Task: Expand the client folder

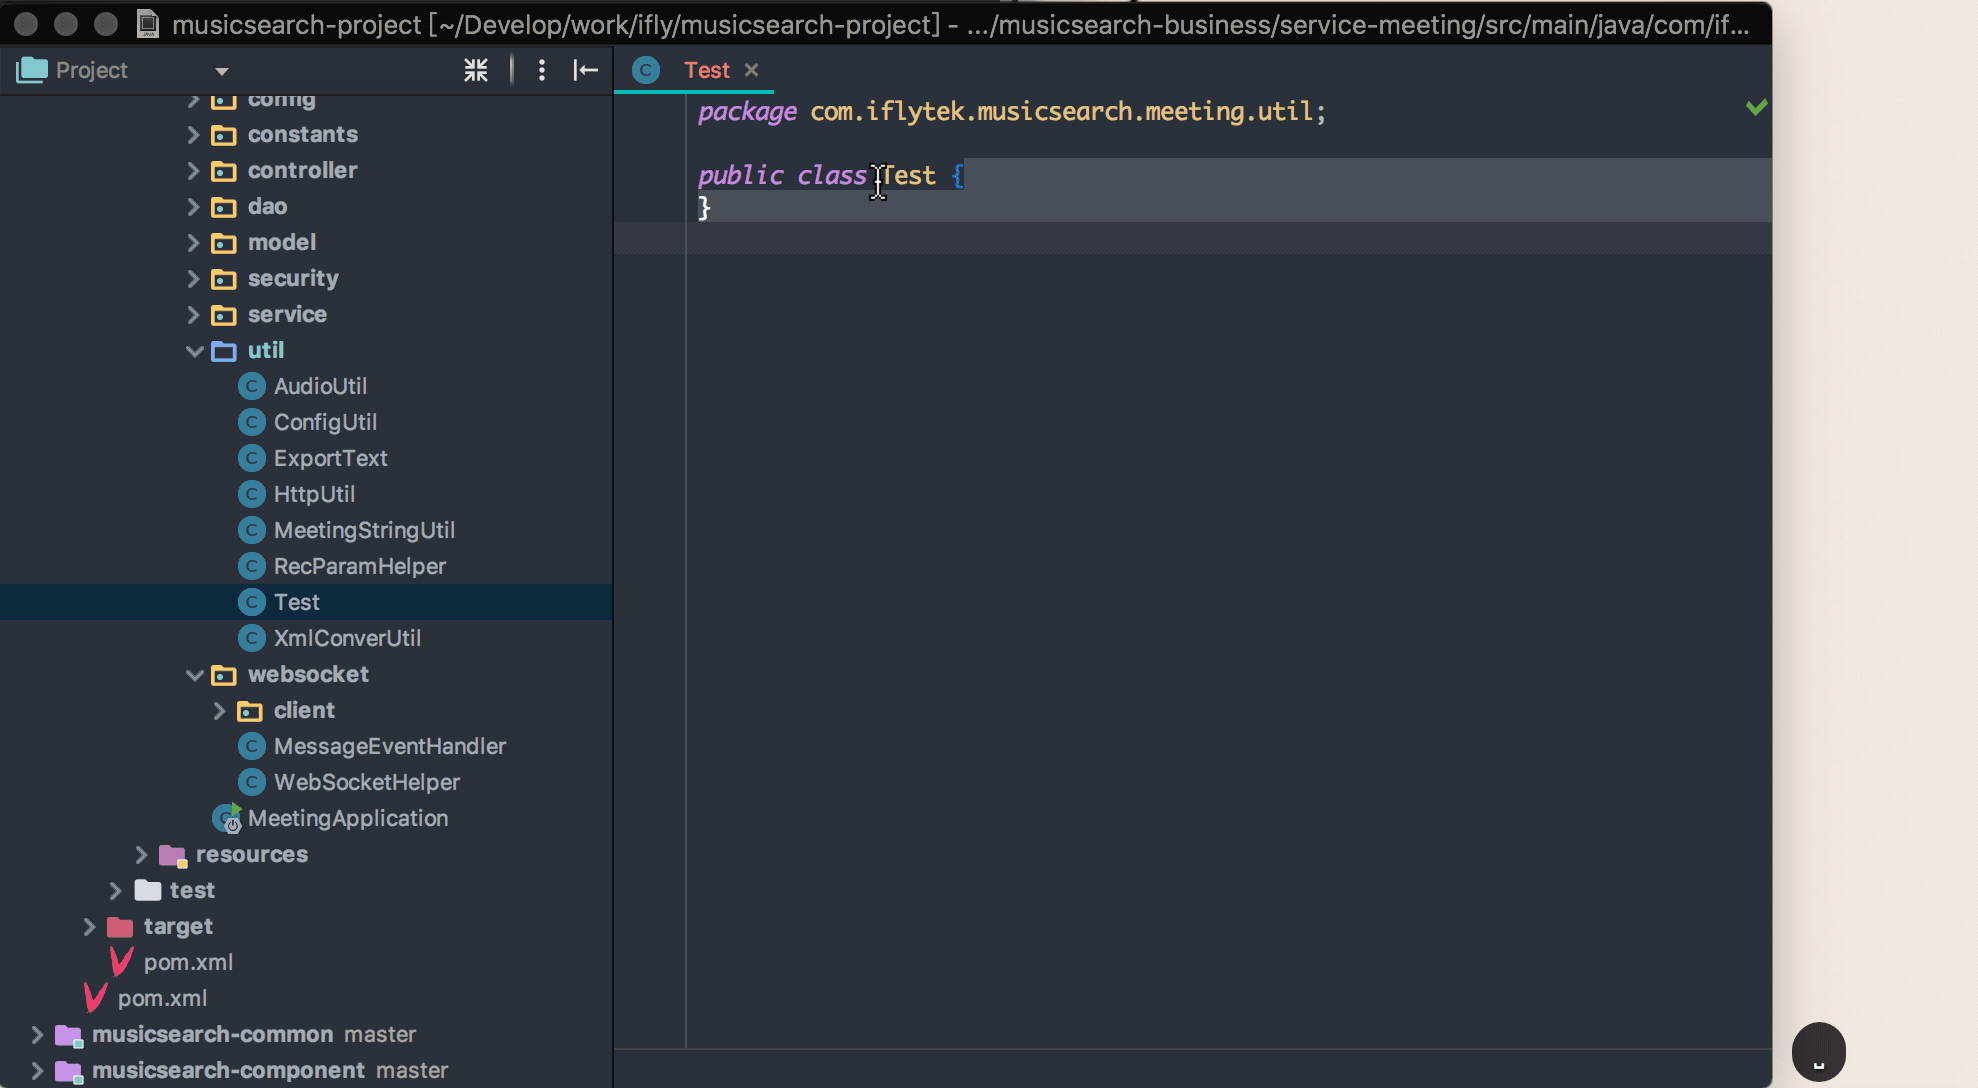Action: point(220,711)
